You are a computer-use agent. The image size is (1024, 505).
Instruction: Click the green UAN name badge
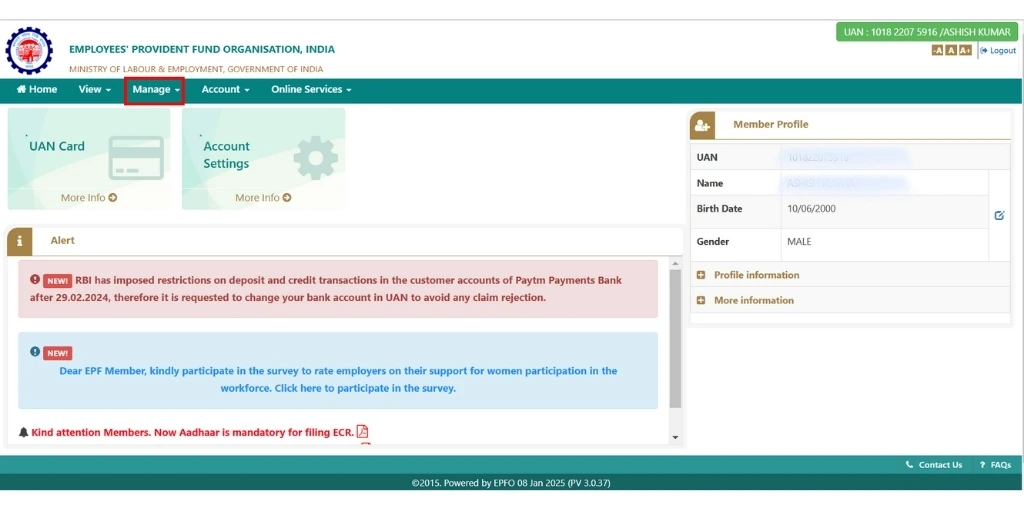(x=927, y=32)
